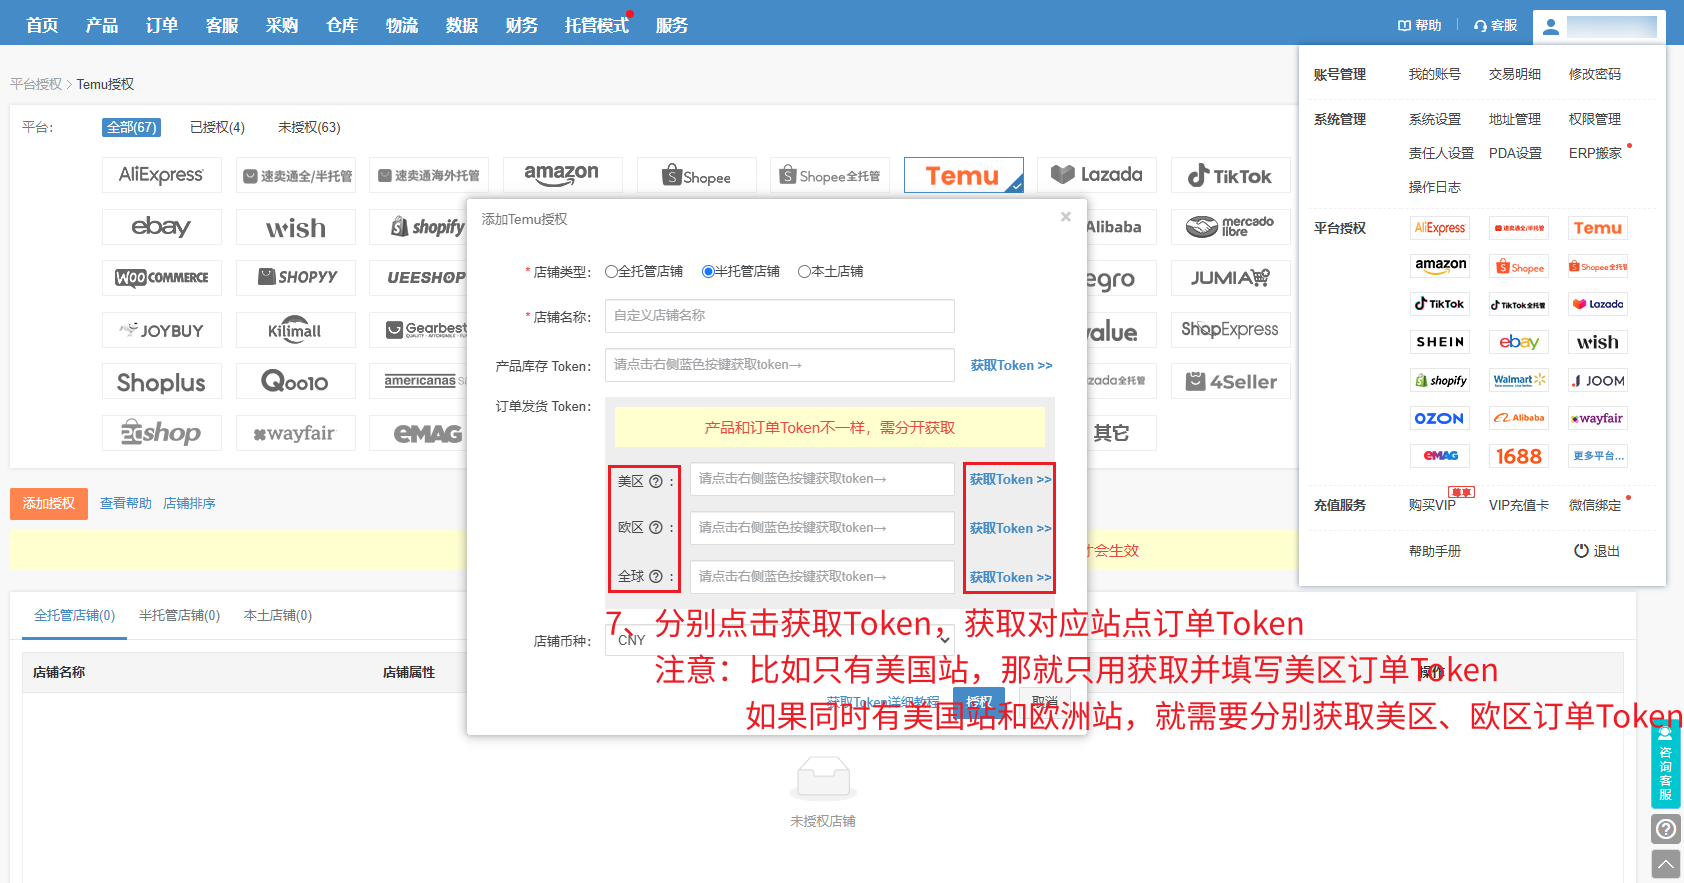Open the 店铺币种 CNY dropdown
This screenshot has width=1684, height=883.
[x=779, y=640]
